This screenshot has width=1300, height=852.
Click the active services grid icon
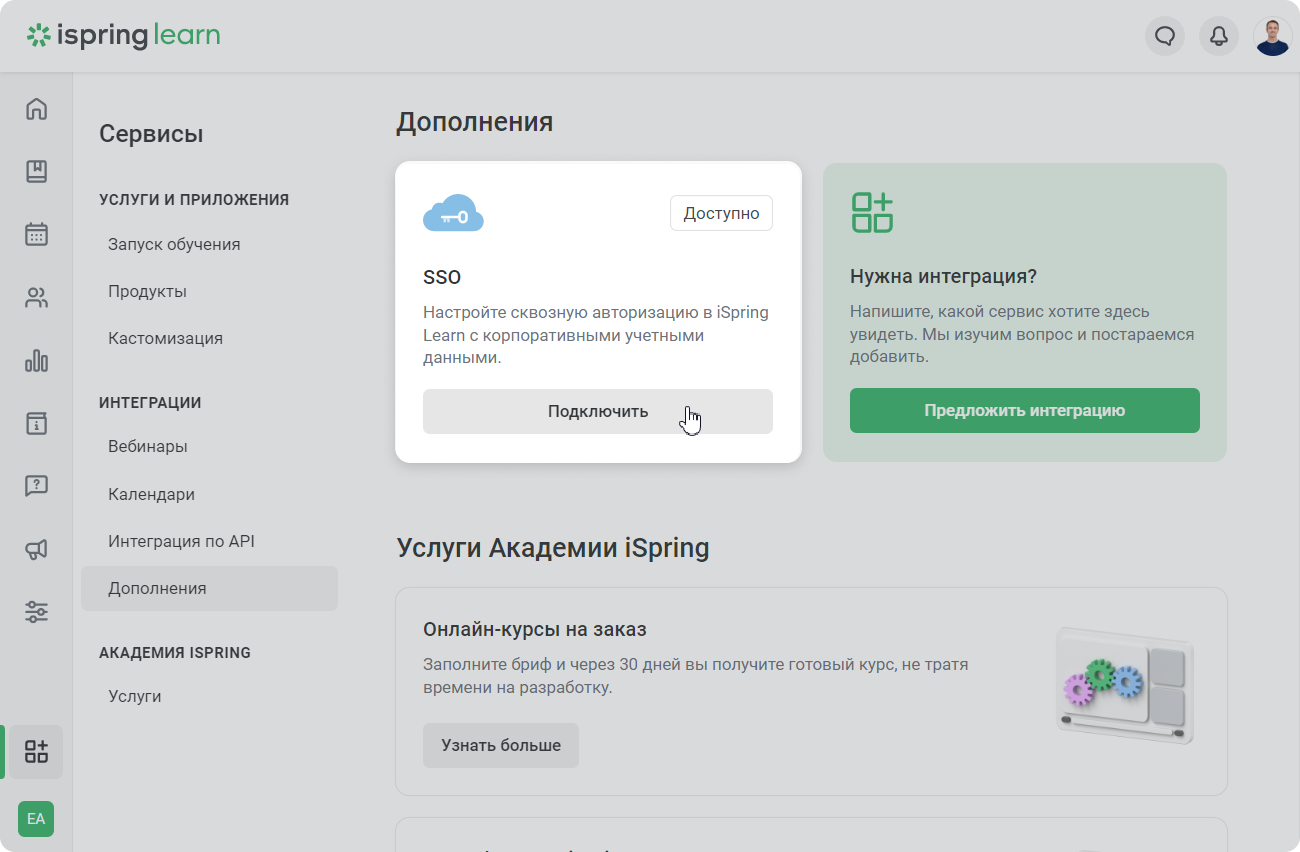click(37, 752)
